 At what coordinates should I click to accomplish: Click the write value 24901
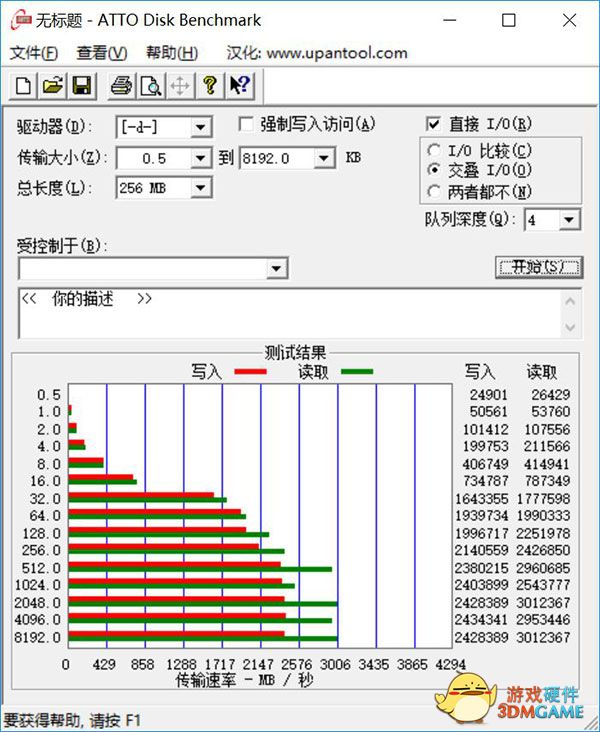coord(488,395)
